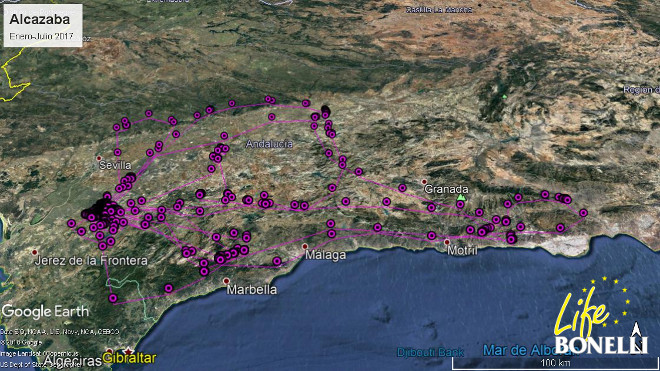Click the Djibouti Bank label
The image size is (660, 371).
(430, 352)
